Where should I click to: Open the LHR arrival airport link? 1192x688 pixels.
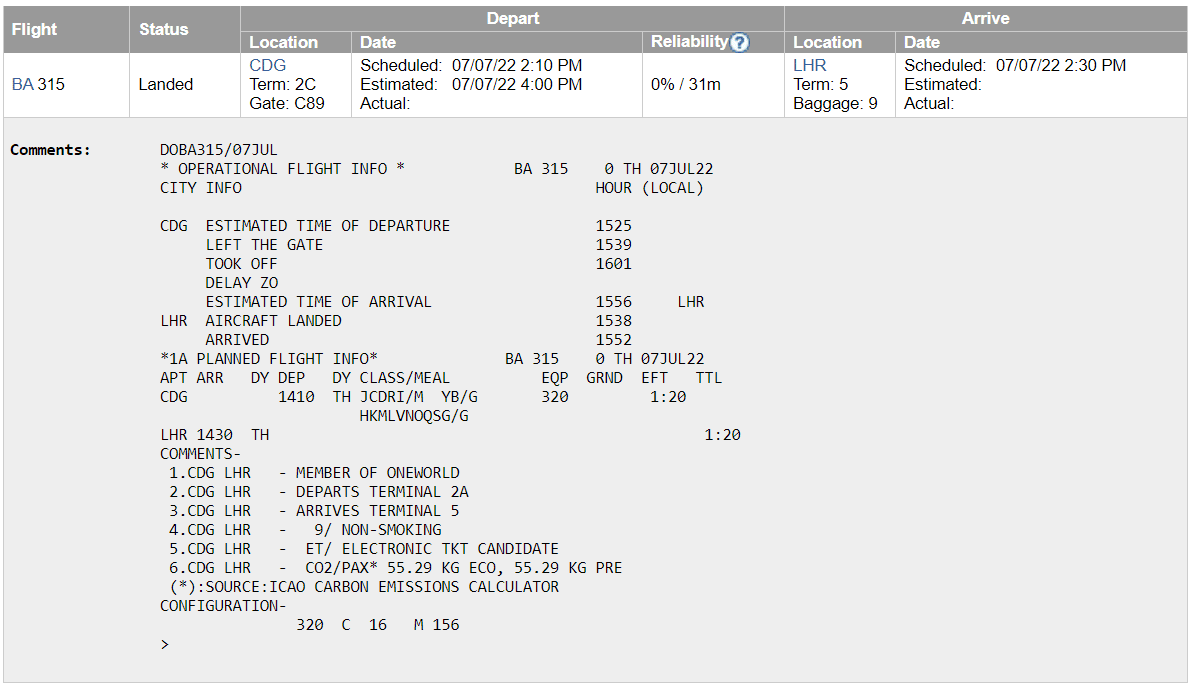810,66
